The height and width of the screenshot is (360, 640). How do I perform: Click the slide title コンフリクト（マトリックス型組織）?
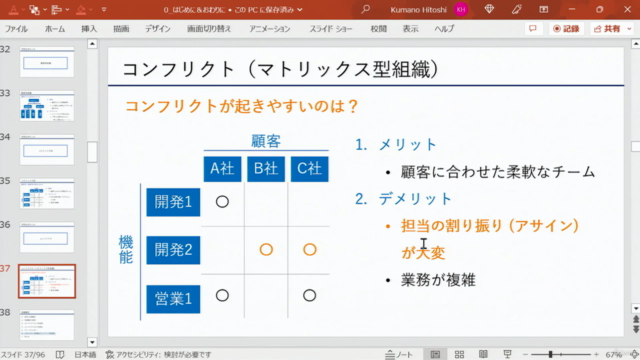[281, 69]
